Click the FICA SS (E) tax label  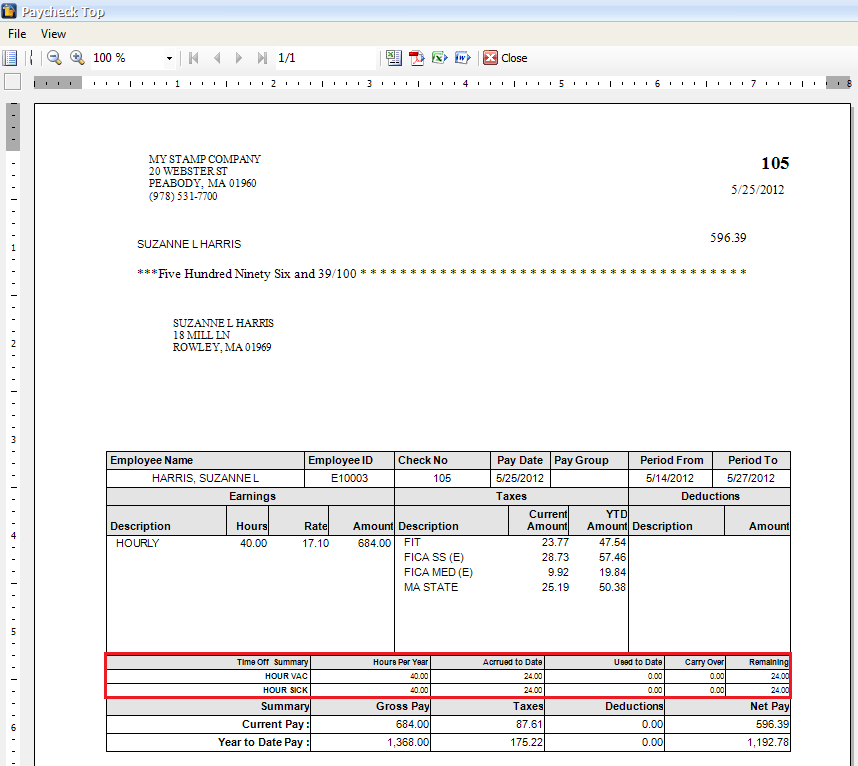point(433,557)
